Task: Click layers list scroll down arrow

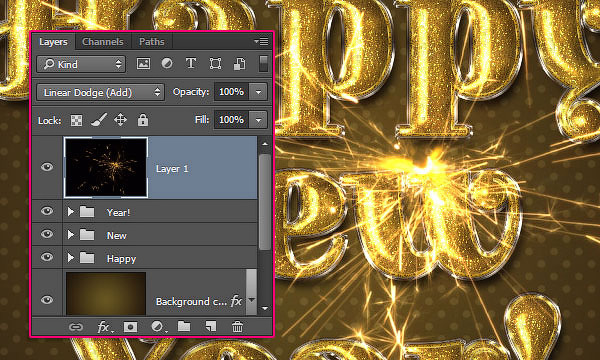Action: [265, 308]
